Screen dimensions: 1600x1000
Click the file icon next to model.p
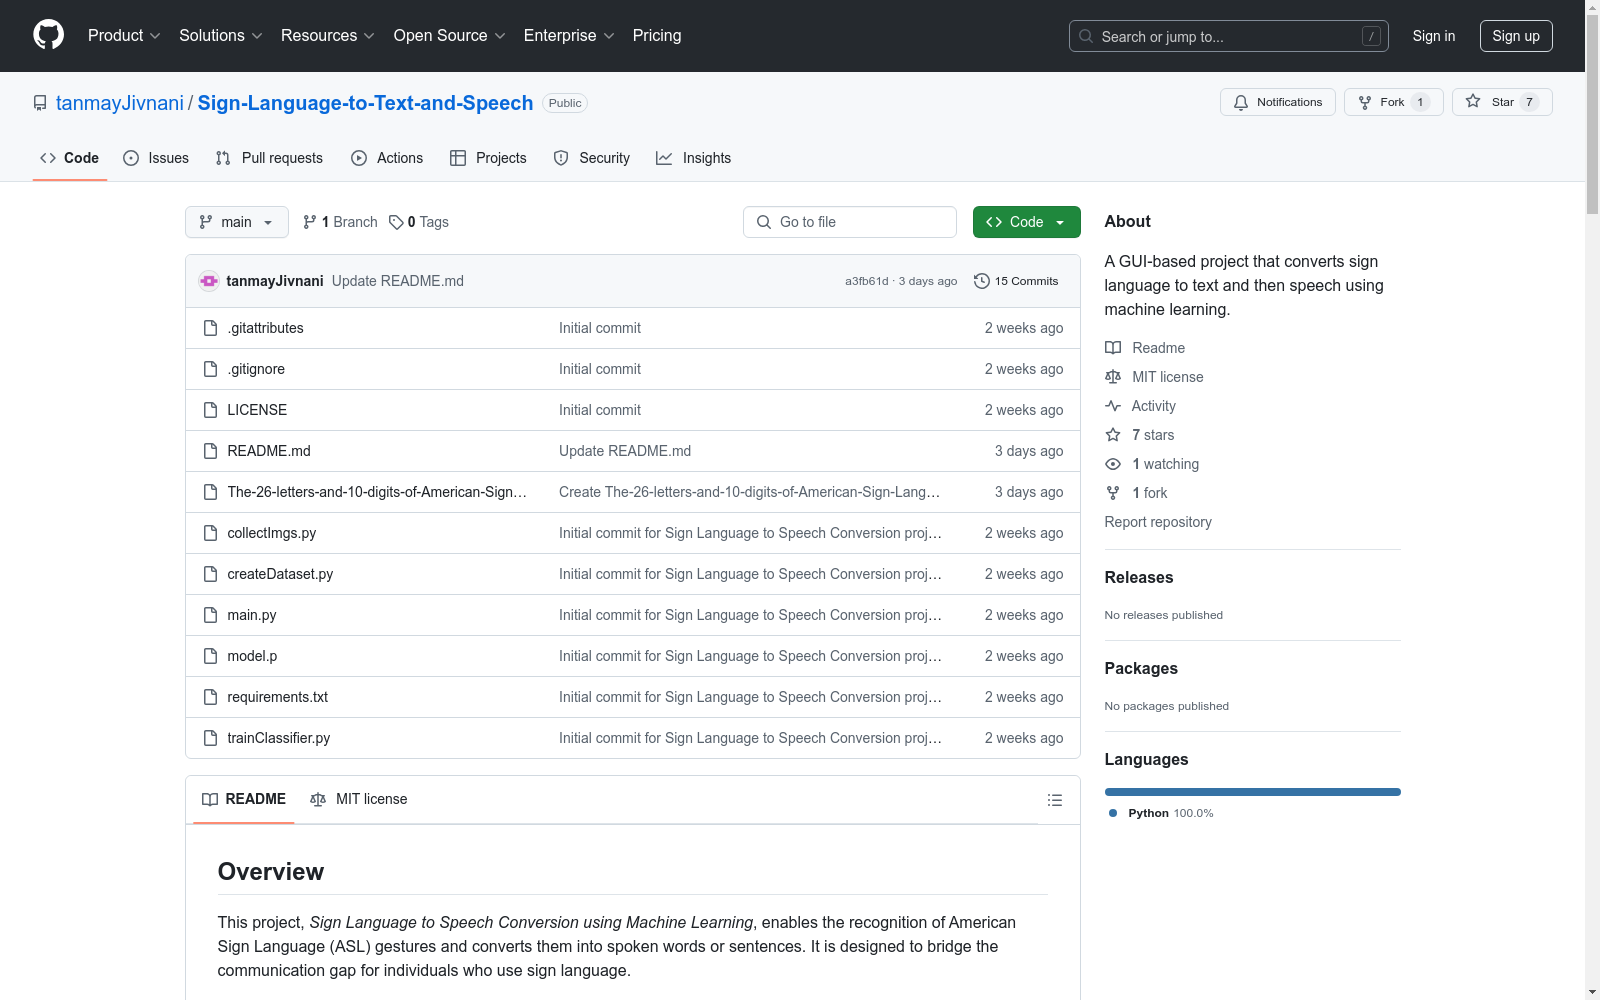tap(210, 656)
